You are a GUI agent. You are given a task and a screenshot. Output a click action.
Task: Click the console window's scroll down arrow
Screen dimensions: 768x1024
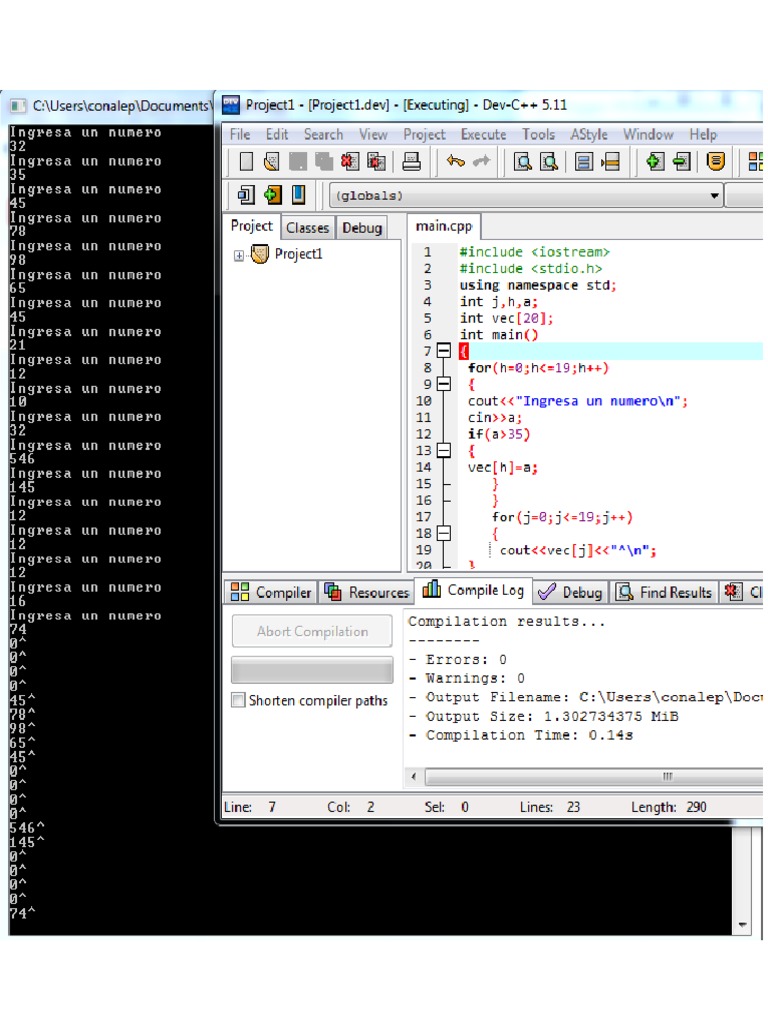(x=742, y=925)
